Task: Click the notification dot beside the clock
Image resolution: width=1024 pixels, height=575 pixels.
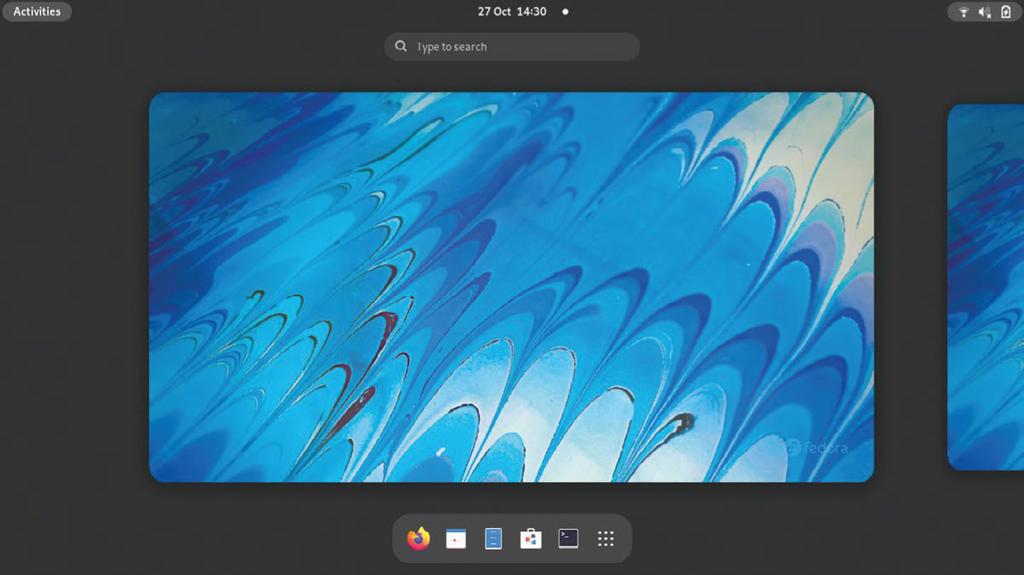Action: tap(565, 11)
